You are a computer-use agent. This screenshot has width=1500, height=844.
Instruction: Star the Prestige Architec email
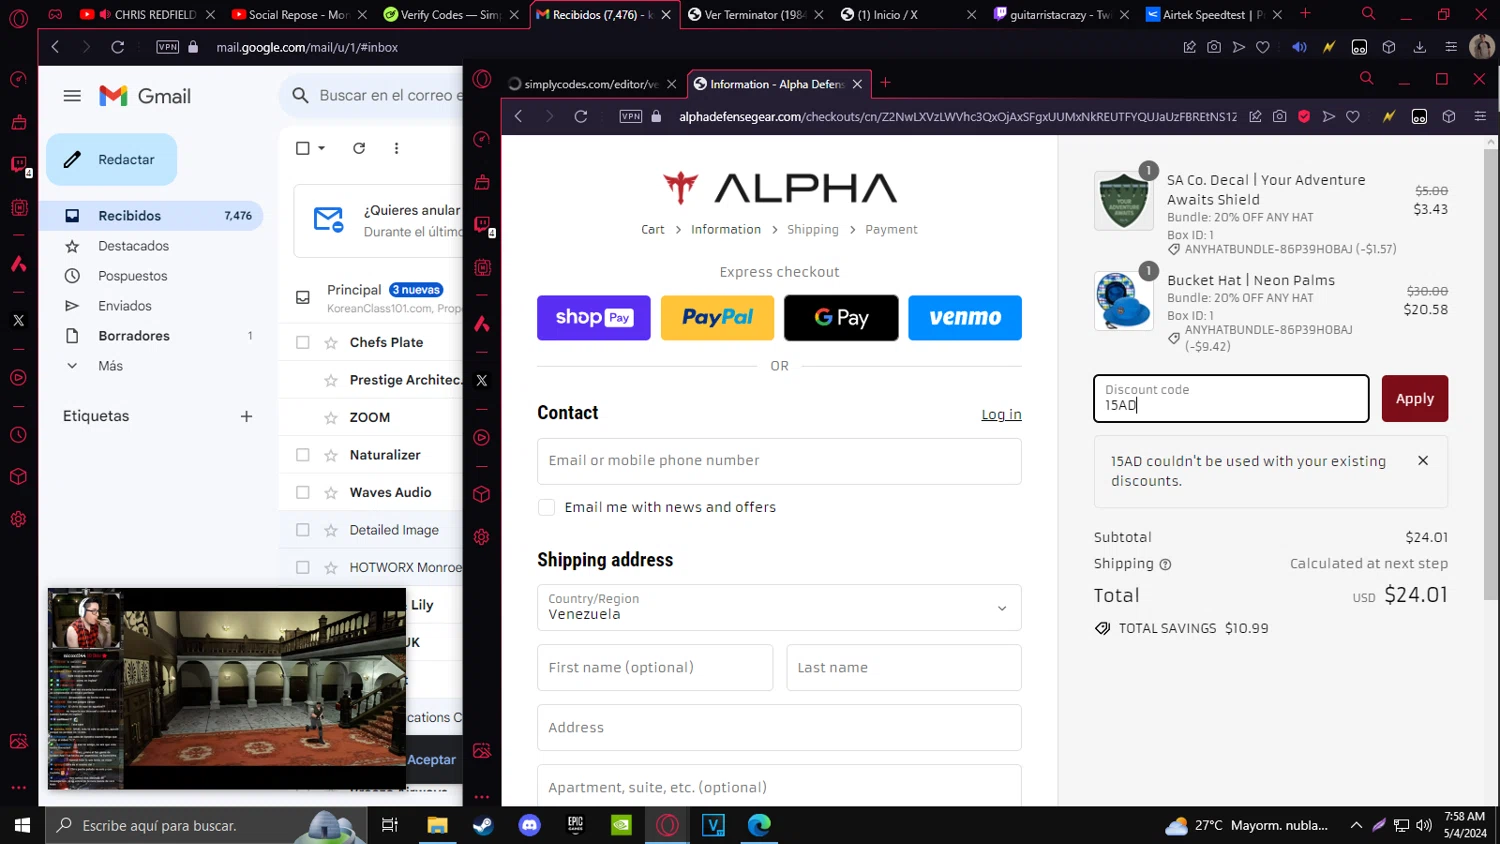[331, 380]
